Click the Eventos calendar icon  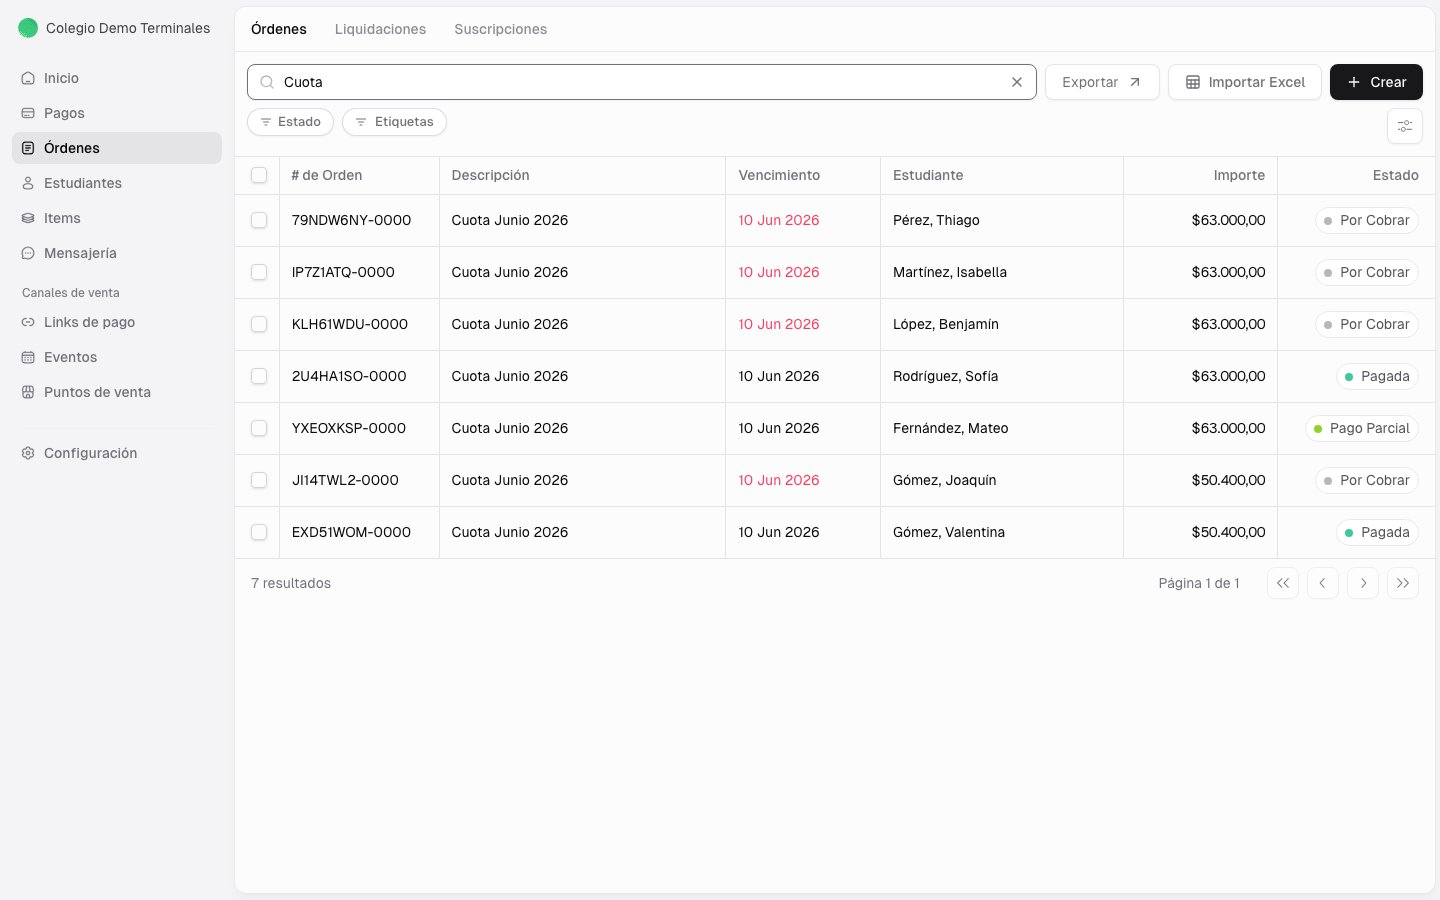[x=28, y=357]
